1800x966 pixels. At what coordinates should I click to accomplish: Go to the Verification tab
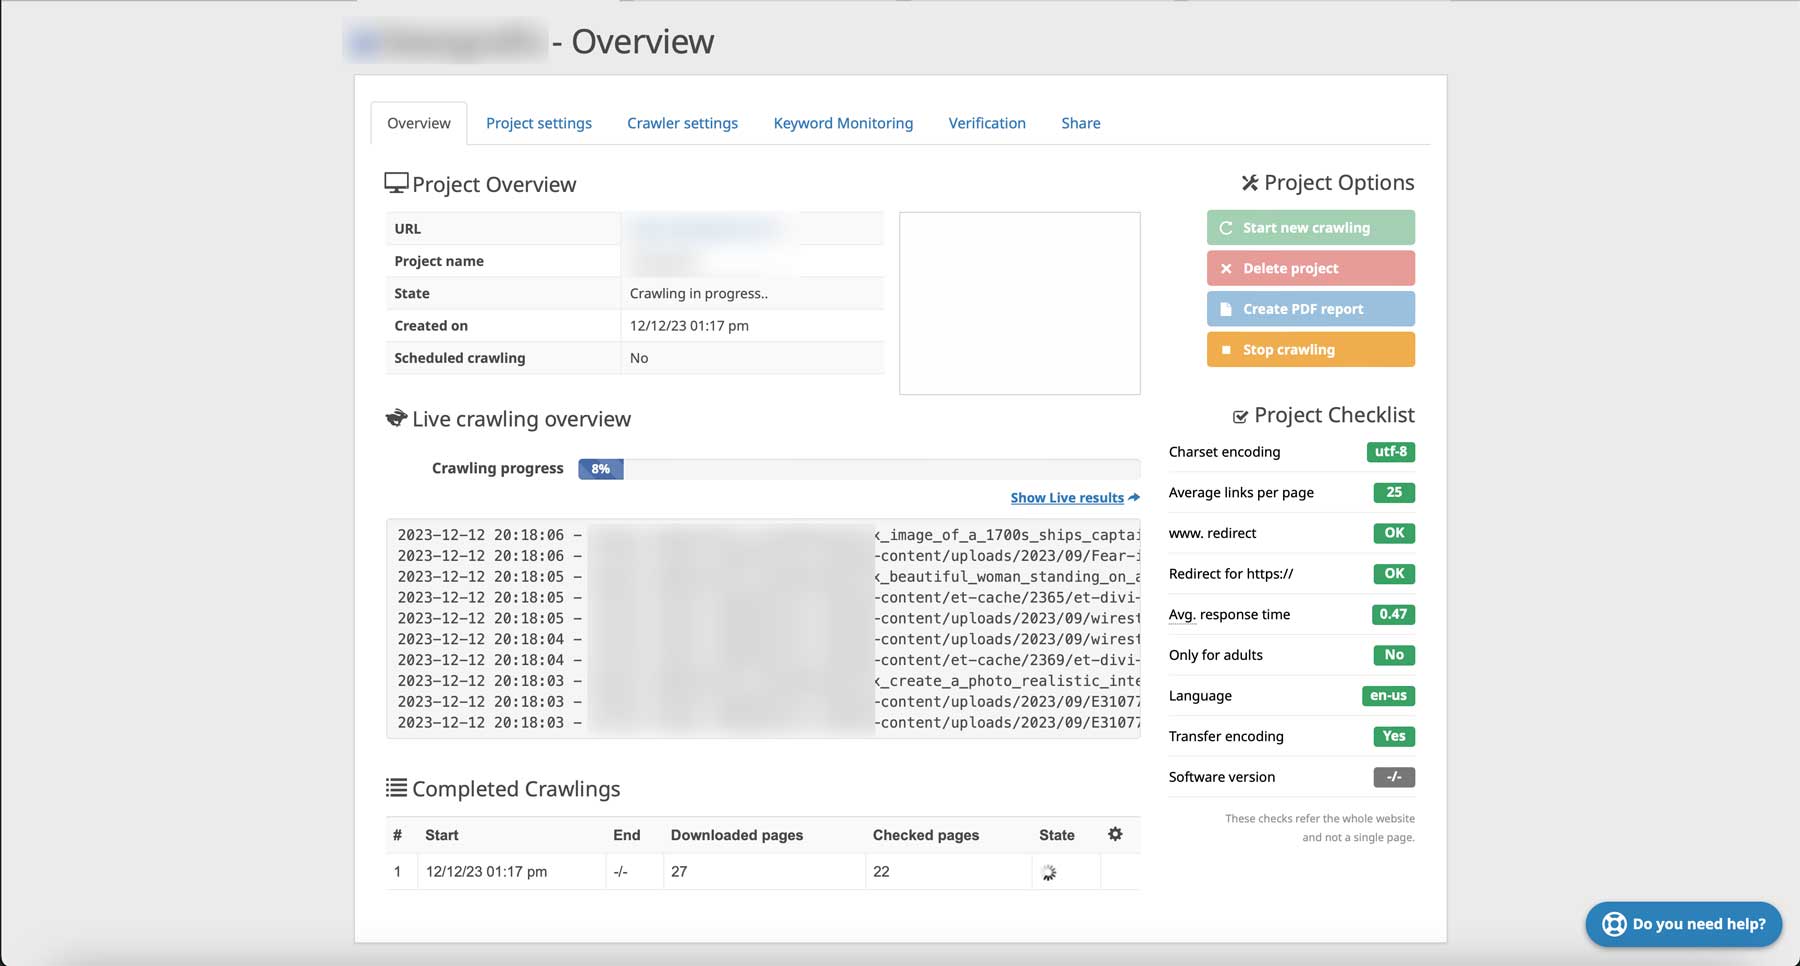(986, 123)
